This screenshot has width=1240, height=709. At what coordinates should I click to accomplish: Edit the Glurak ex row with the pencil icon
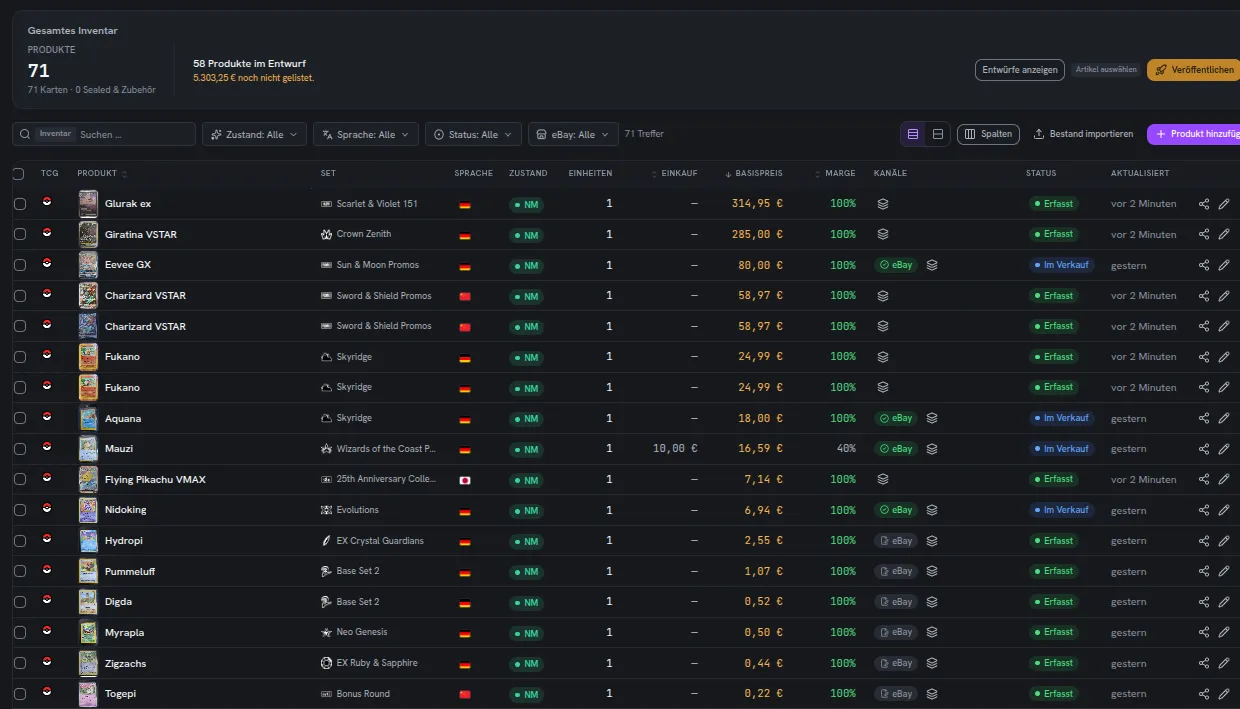click(x=1224, y=204)
